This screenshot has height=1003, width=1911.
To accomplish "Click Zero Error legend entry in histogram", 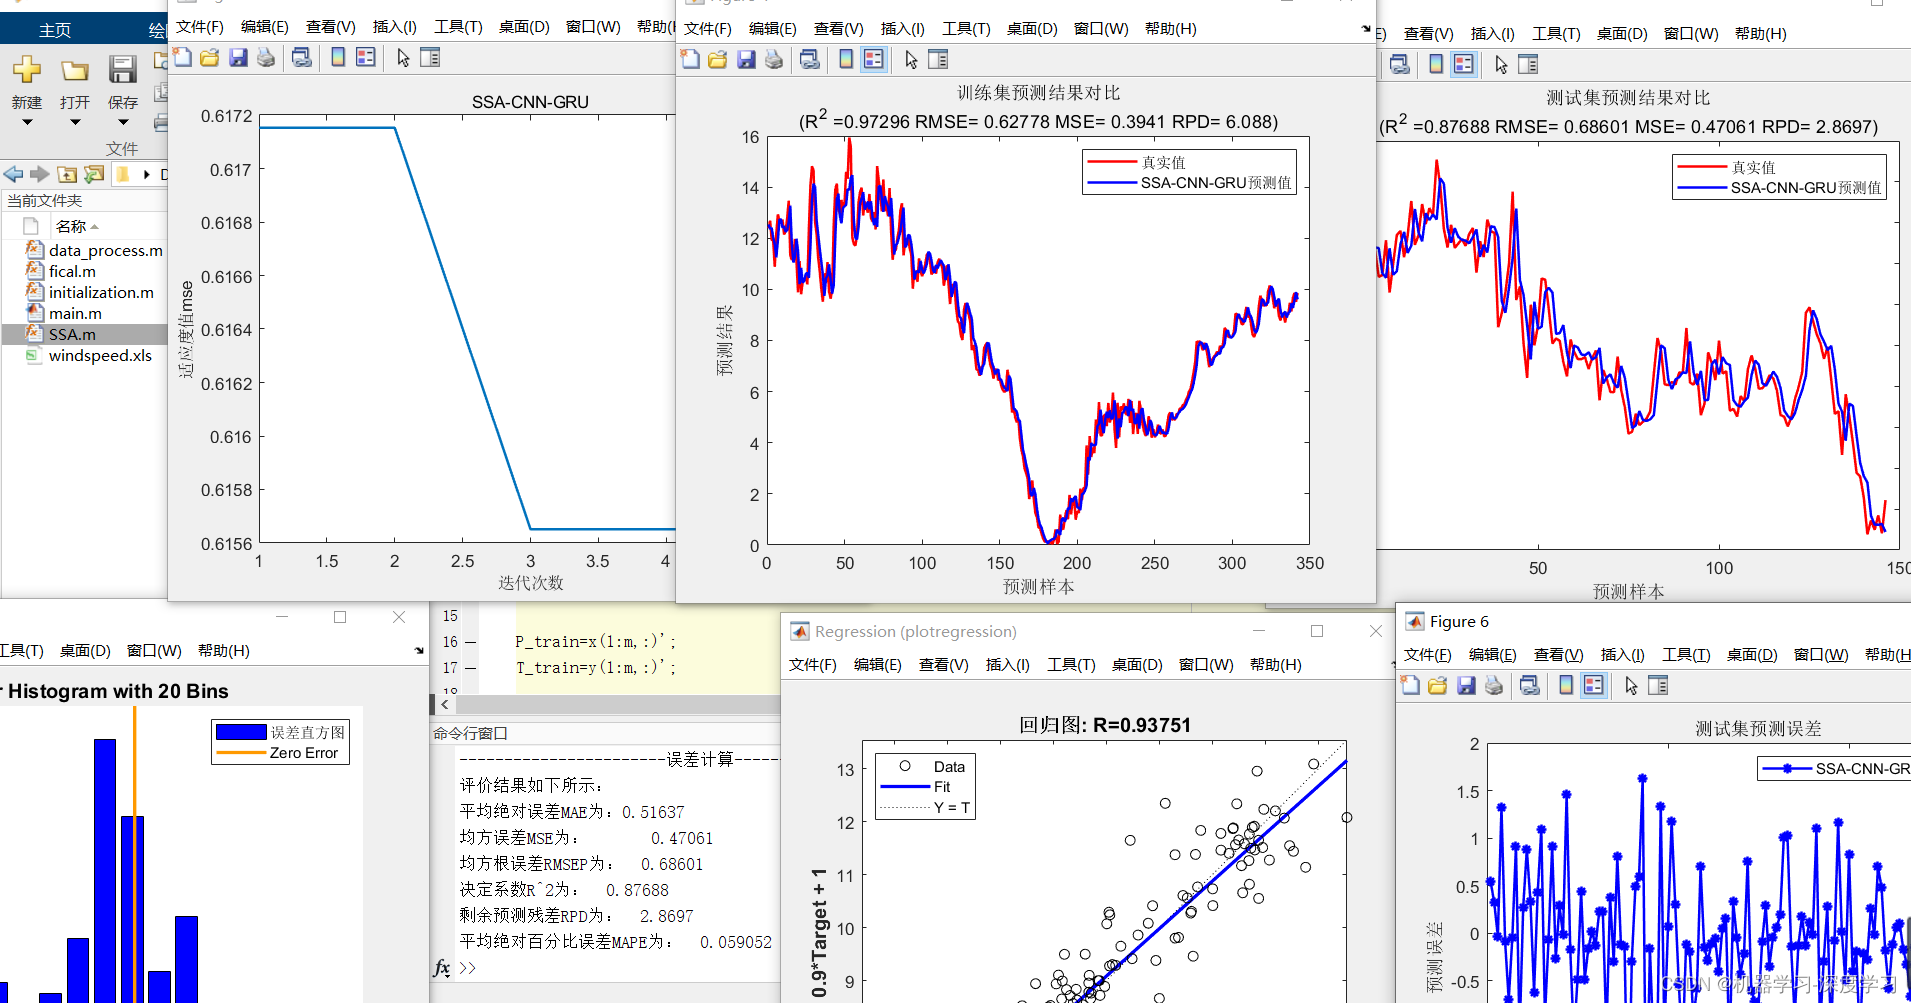I will click(x=304, y=753).
